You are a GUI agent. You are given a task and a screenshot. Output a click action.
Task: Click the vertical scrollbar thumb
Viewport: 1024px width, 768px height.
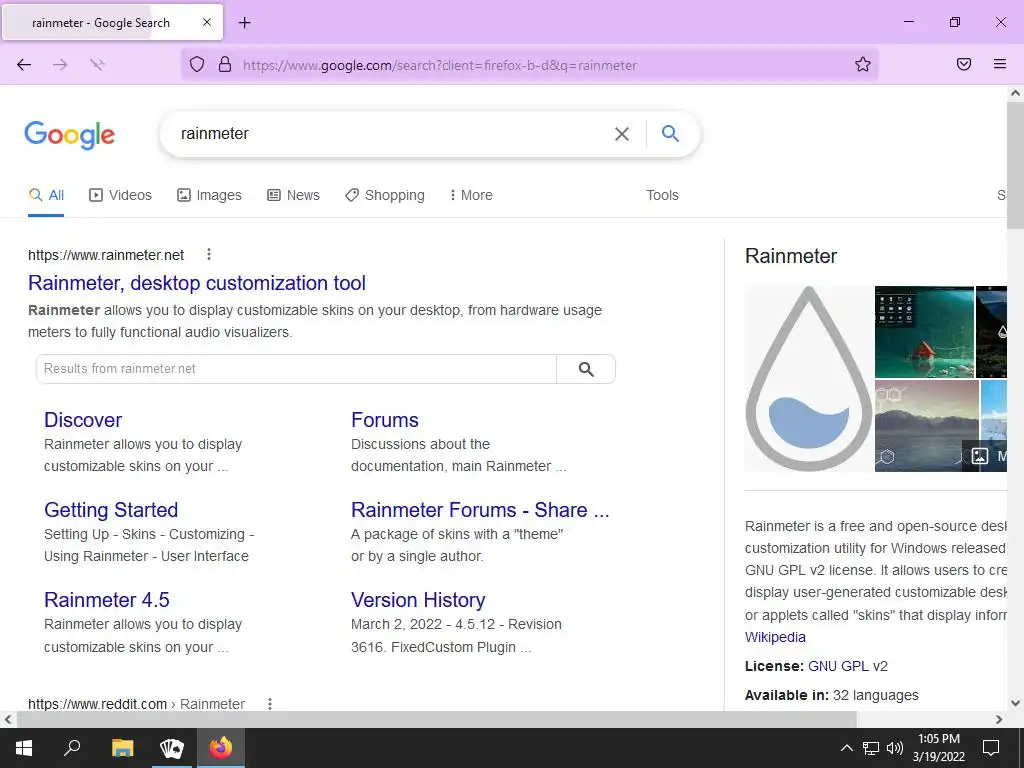click(1015, 165)
